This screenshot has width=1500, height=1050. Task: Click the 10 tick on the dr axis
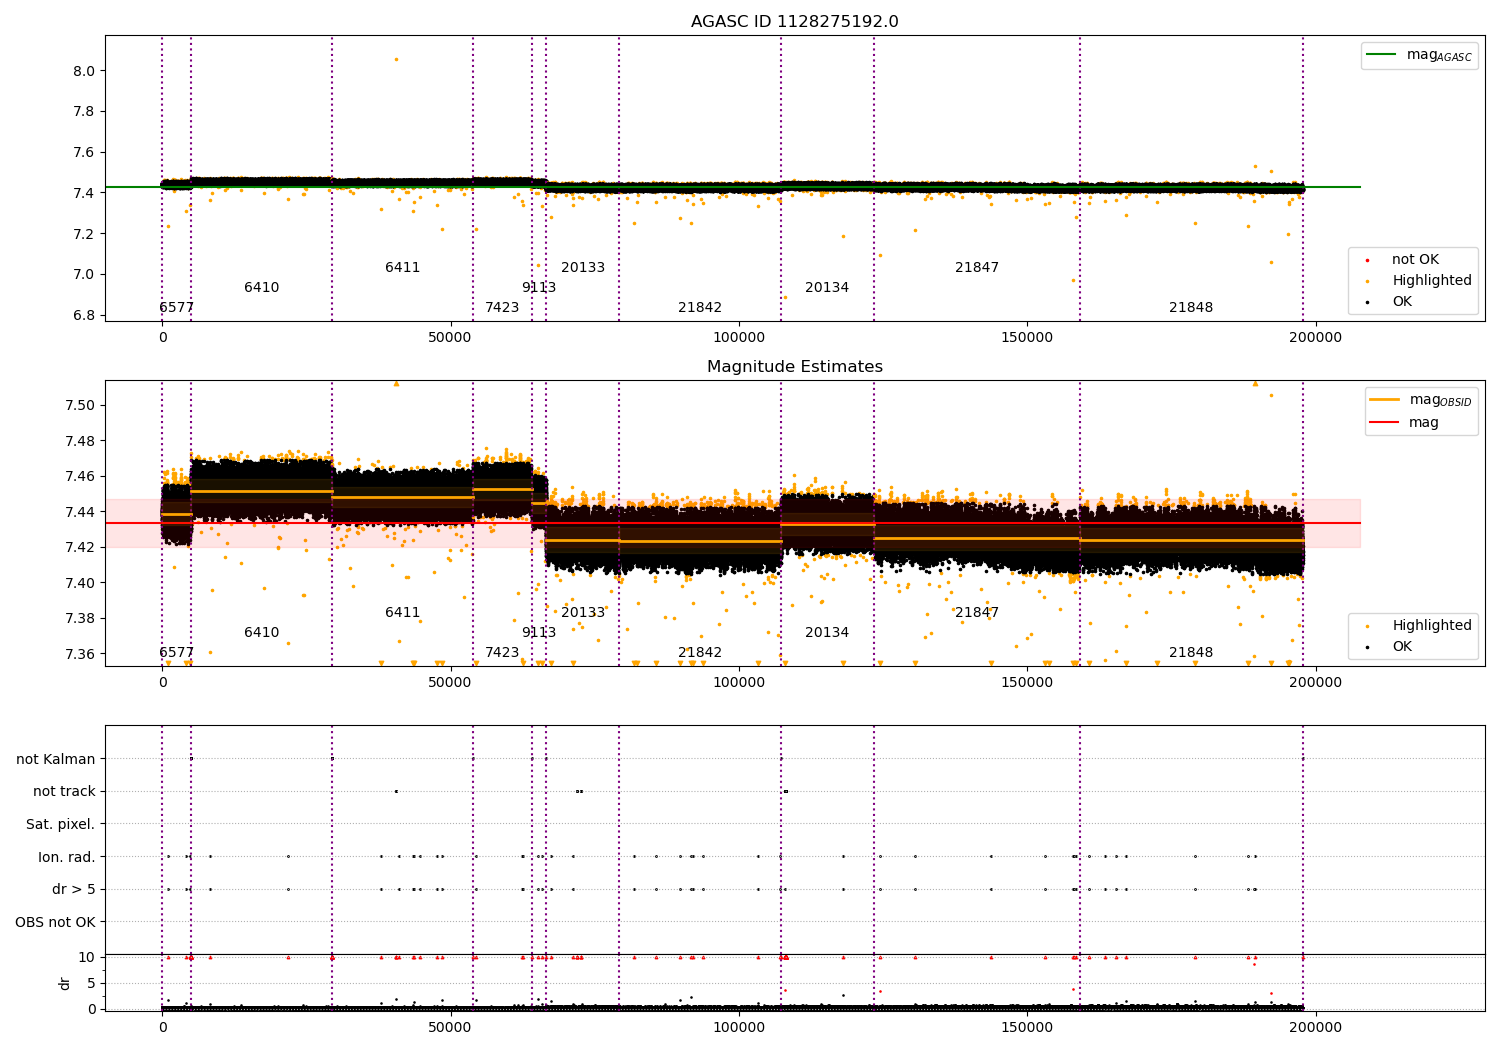pyautogui.click(x=87, y=957)
